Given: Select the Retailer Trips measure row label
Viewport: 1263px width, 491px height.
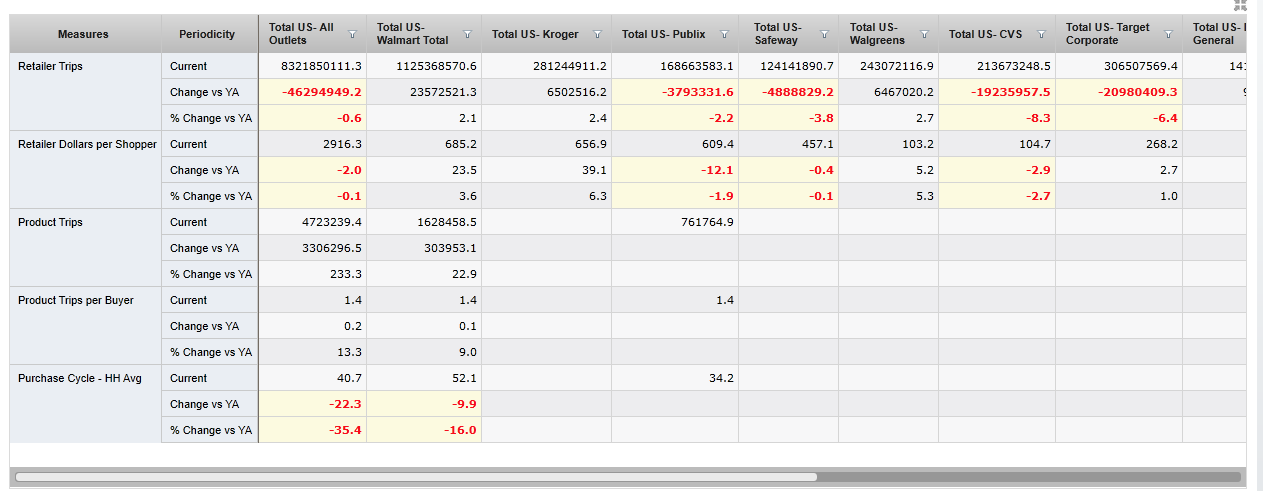Looking at the screenshot, I should click(50, 66).
